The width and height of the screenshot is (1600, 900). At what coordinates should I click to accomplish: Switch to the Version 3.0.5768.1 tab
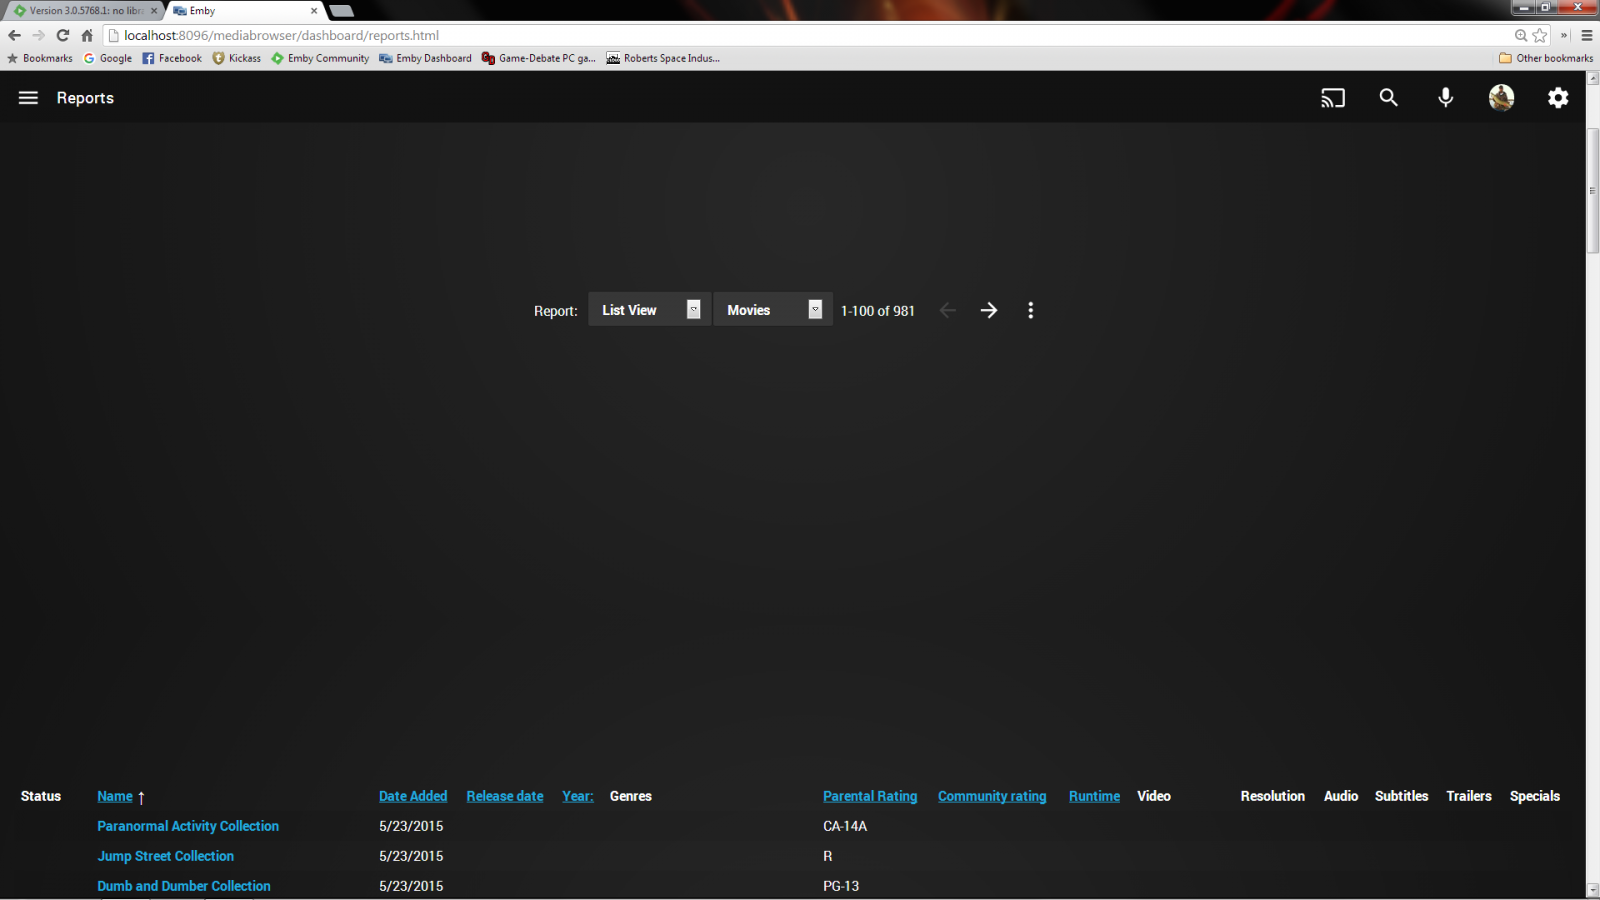(84, 11)
